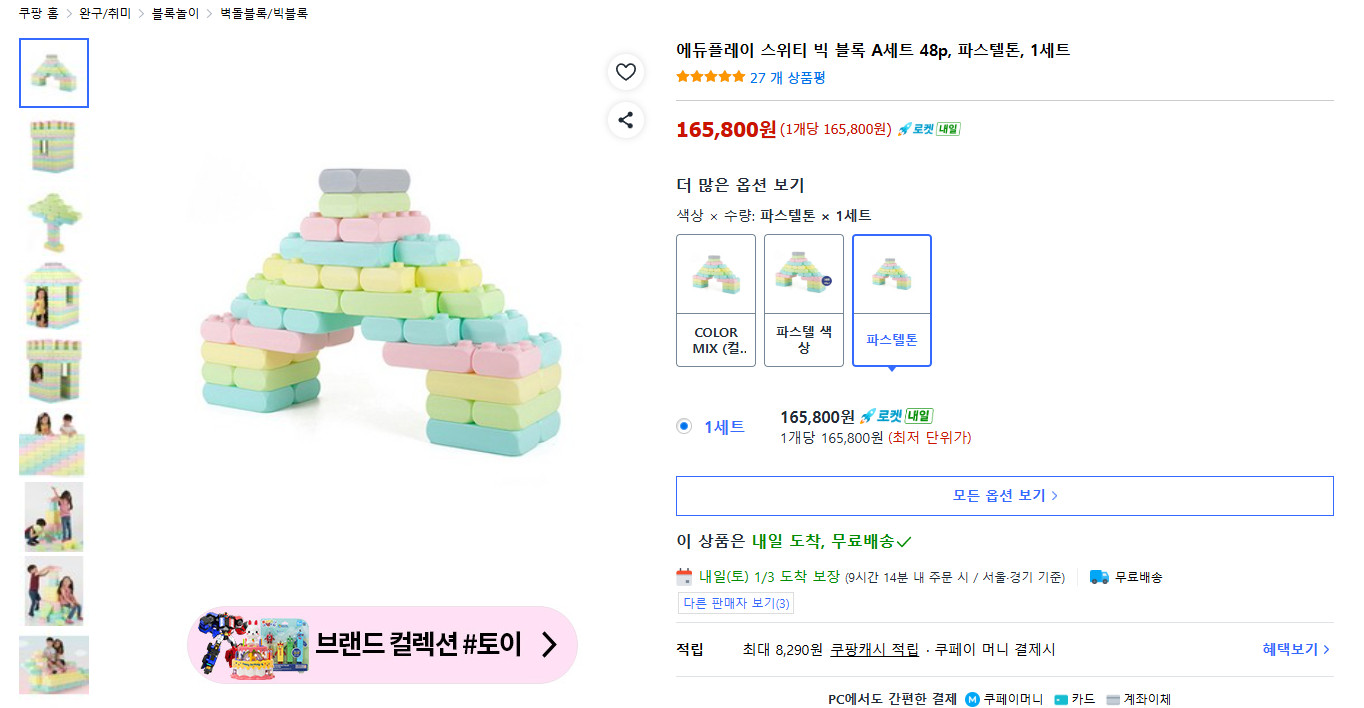This screenshot has width=1364, height=708.
Task: Click the share icon
Action: click(626, 120)
